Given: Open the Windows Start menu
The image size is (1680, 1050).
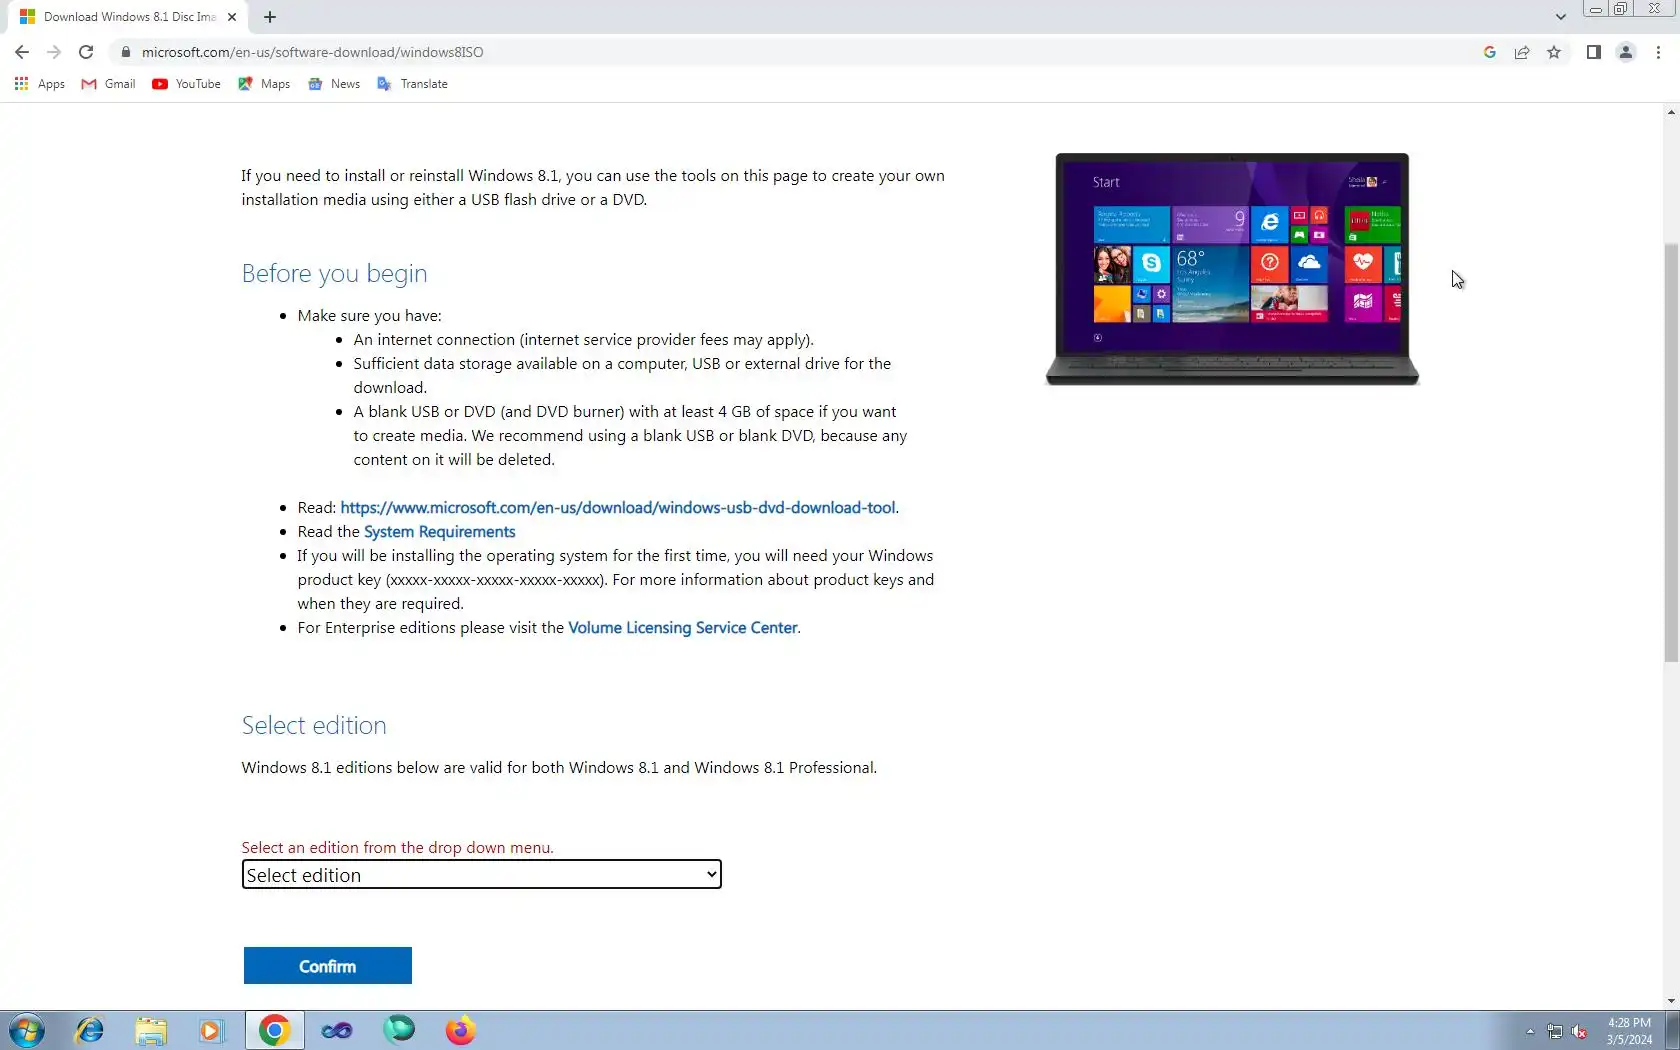Looking at the screenshot, I should (27, 1030).
